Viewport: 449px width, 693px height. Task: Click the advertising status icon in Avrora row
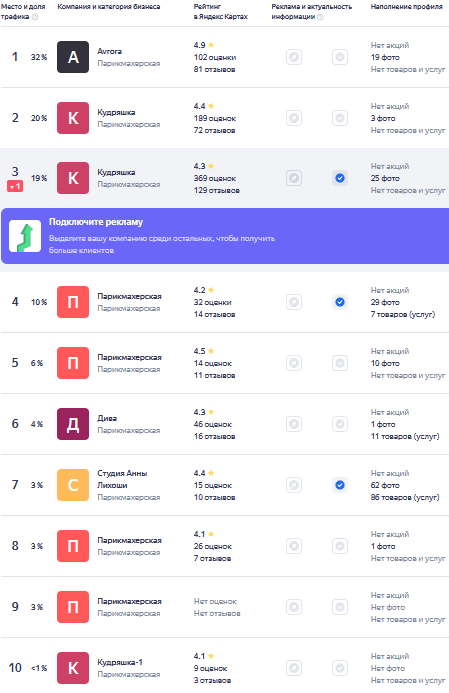click(x=294, y=57)
